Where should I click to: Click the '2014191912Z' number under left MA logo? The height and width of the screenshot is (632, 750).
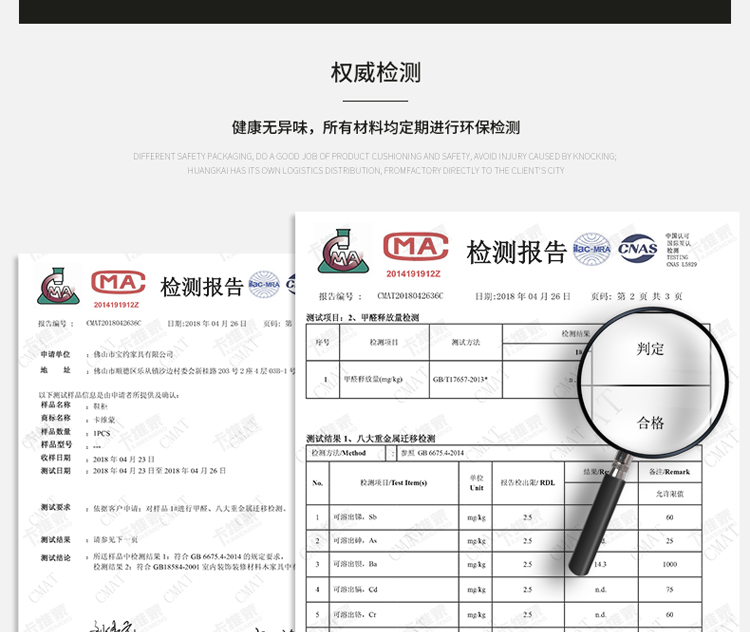(x=116, y=305)
